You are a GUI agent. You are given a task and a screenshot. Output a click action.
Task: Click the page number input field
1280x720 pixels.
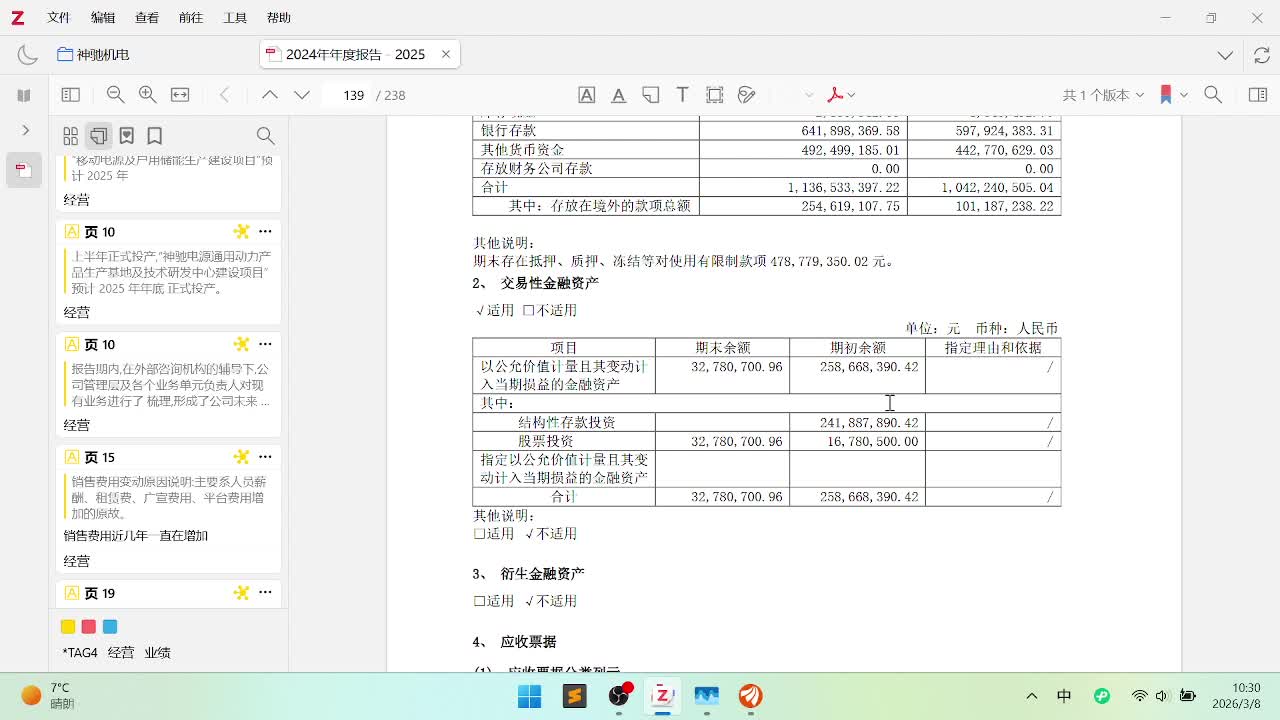tap(353, 95)
